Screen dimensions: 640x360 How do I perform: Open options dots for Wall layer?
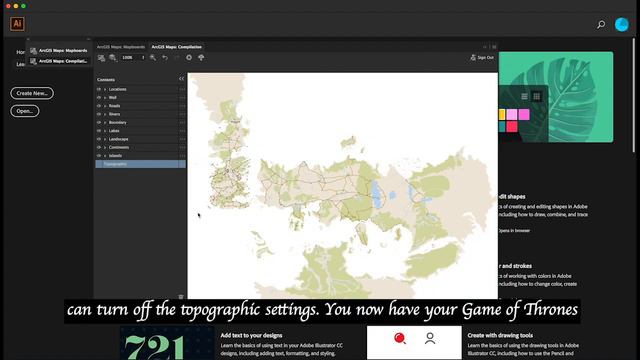pos(182,98)
